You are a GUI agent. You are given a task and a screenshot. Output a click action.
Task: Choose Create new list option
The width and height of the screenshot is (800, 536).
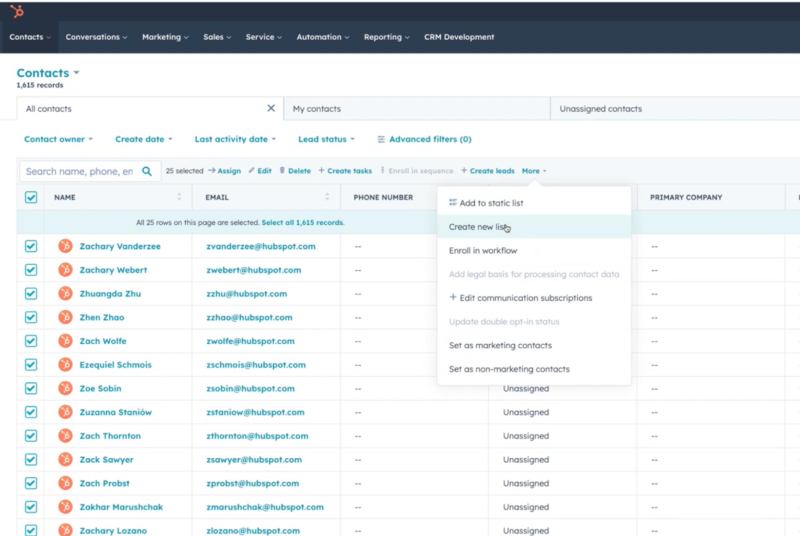(x=534, y=227)
